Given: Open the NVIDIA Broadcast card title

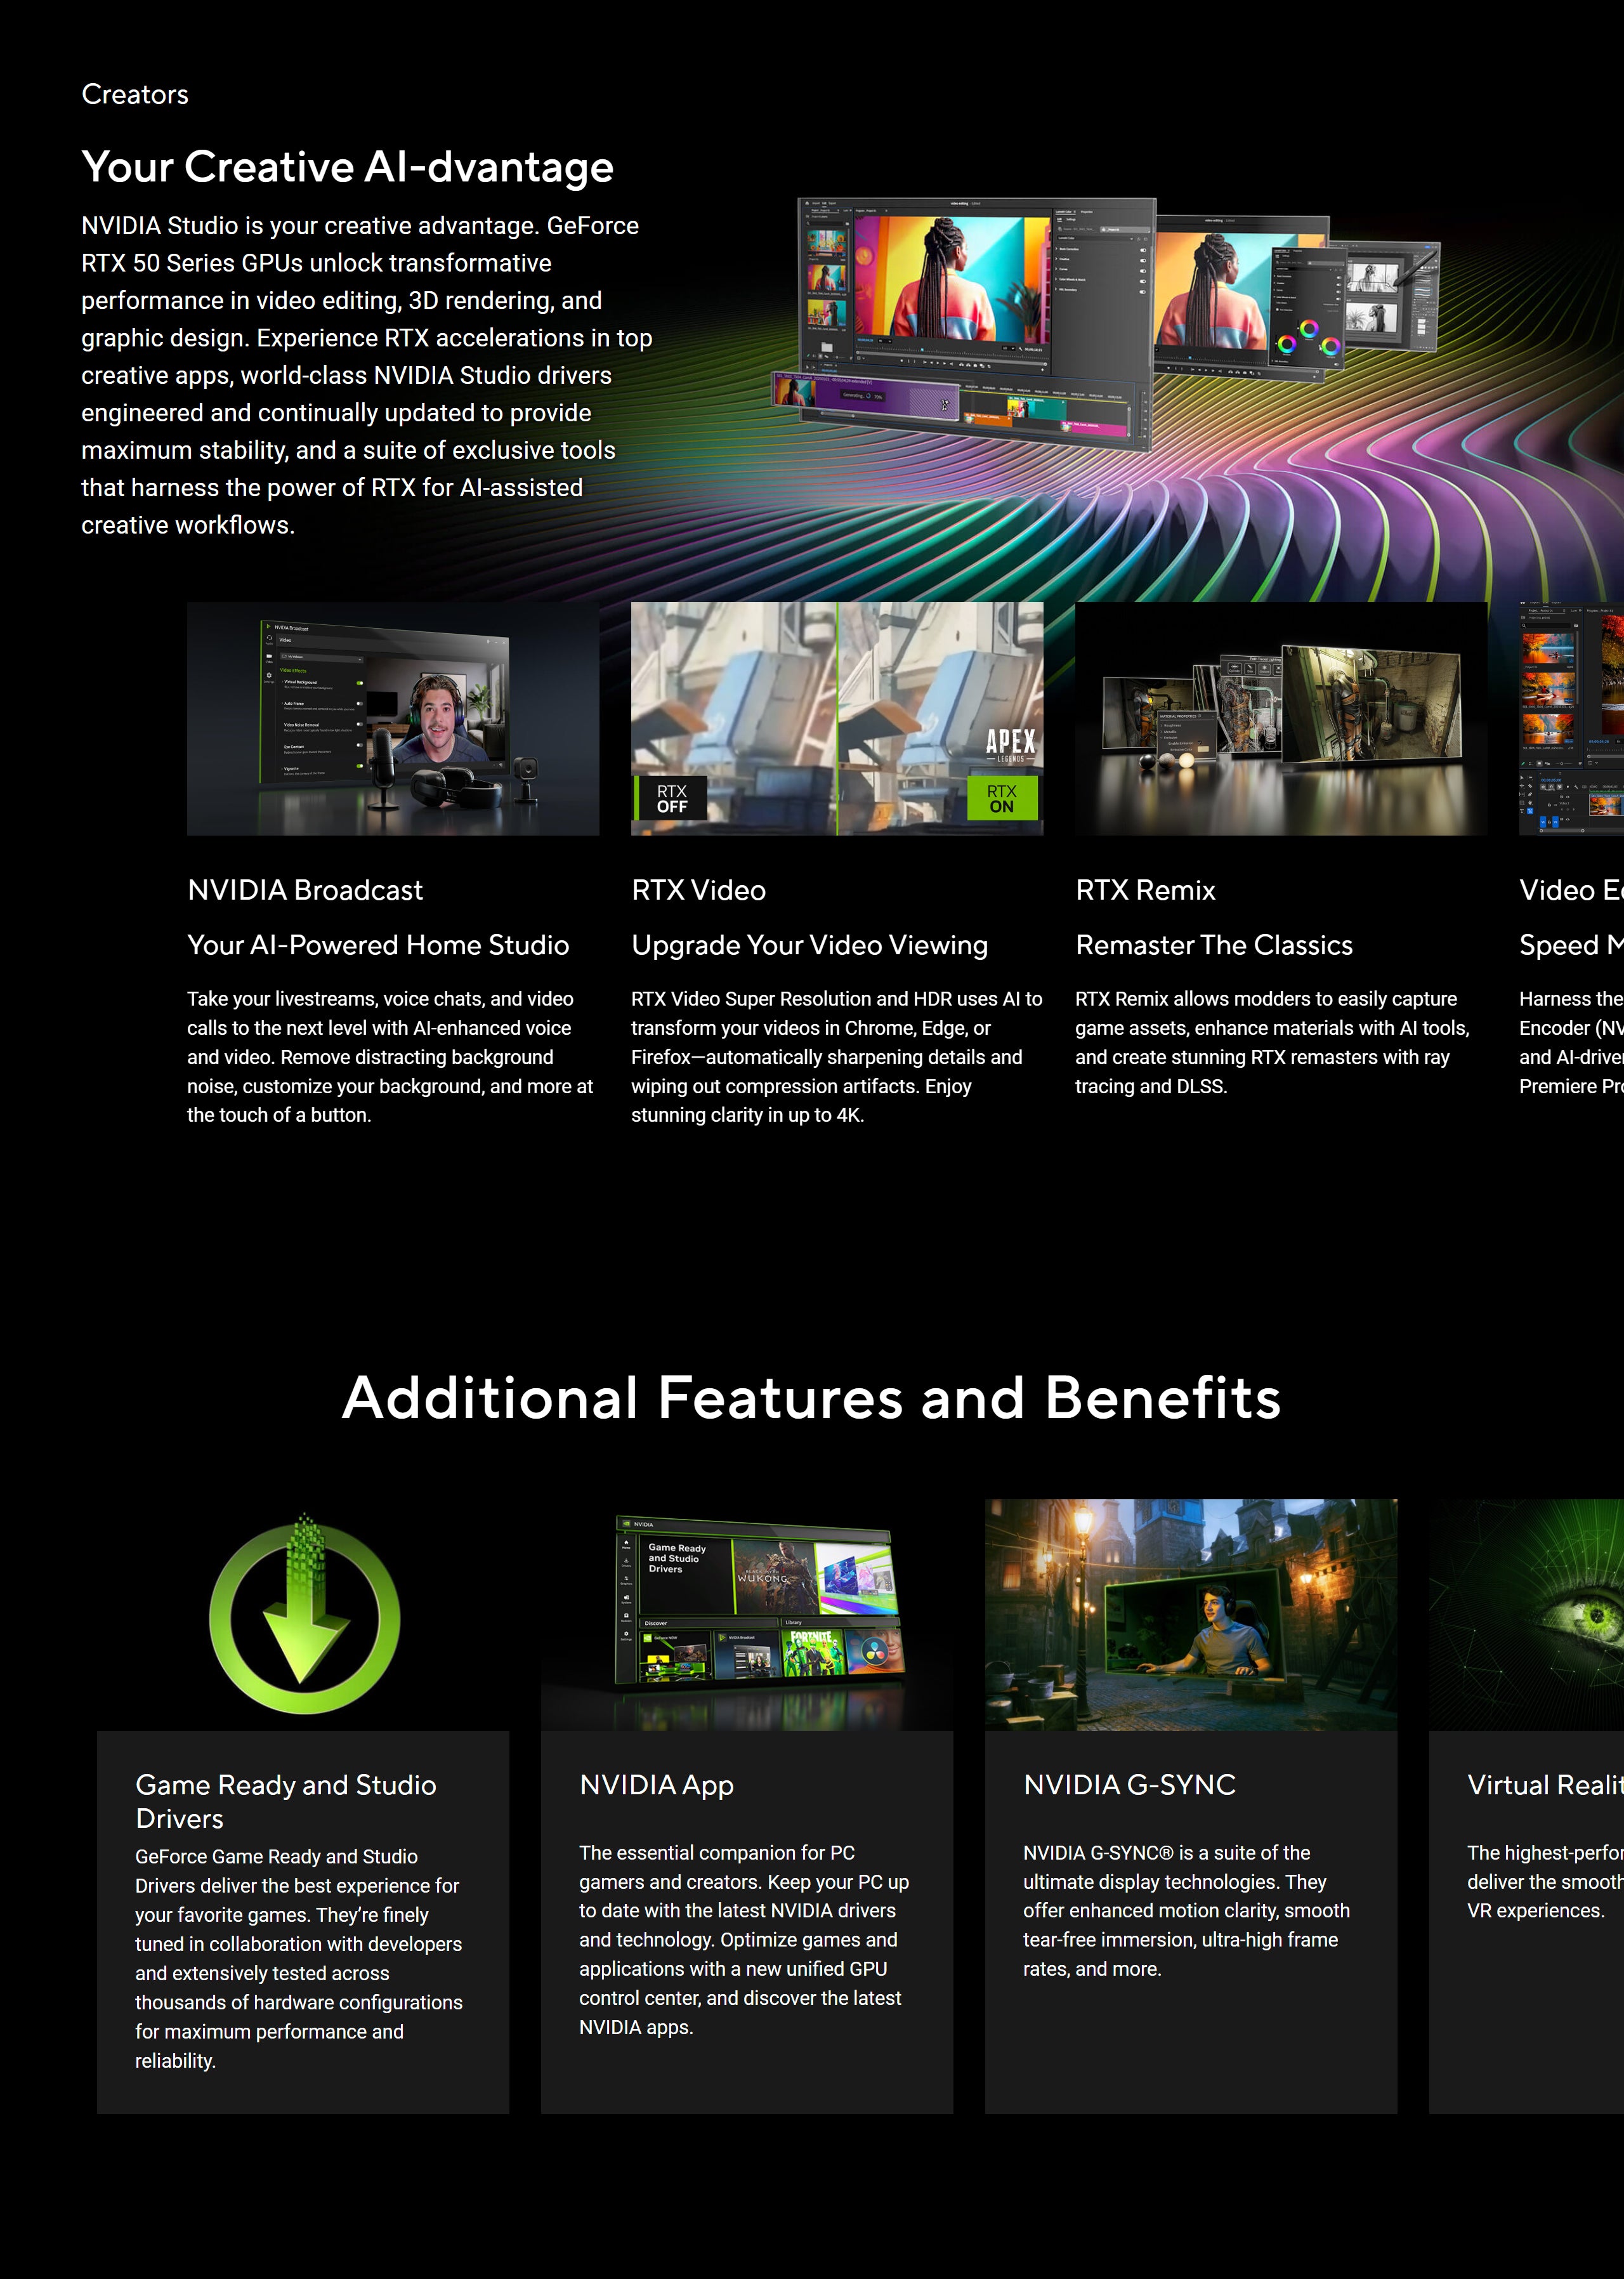Looking at the screenshot, I should (305, 890).
